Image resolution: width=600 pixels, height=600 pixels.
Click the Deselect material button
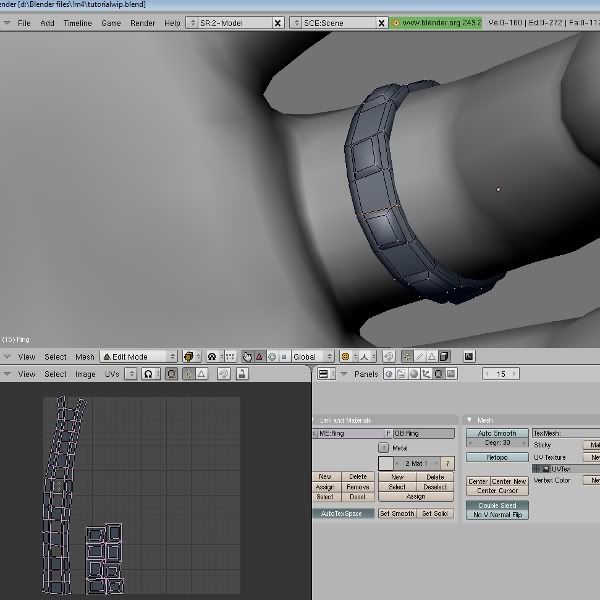click(x=435, y=487)
